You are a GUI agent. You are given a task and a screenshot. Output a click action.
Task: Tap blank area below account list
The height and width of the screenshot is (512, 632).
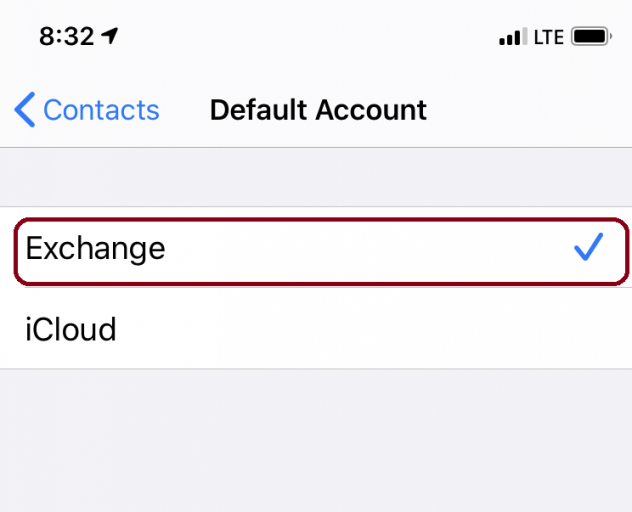(x=316, y=440)
